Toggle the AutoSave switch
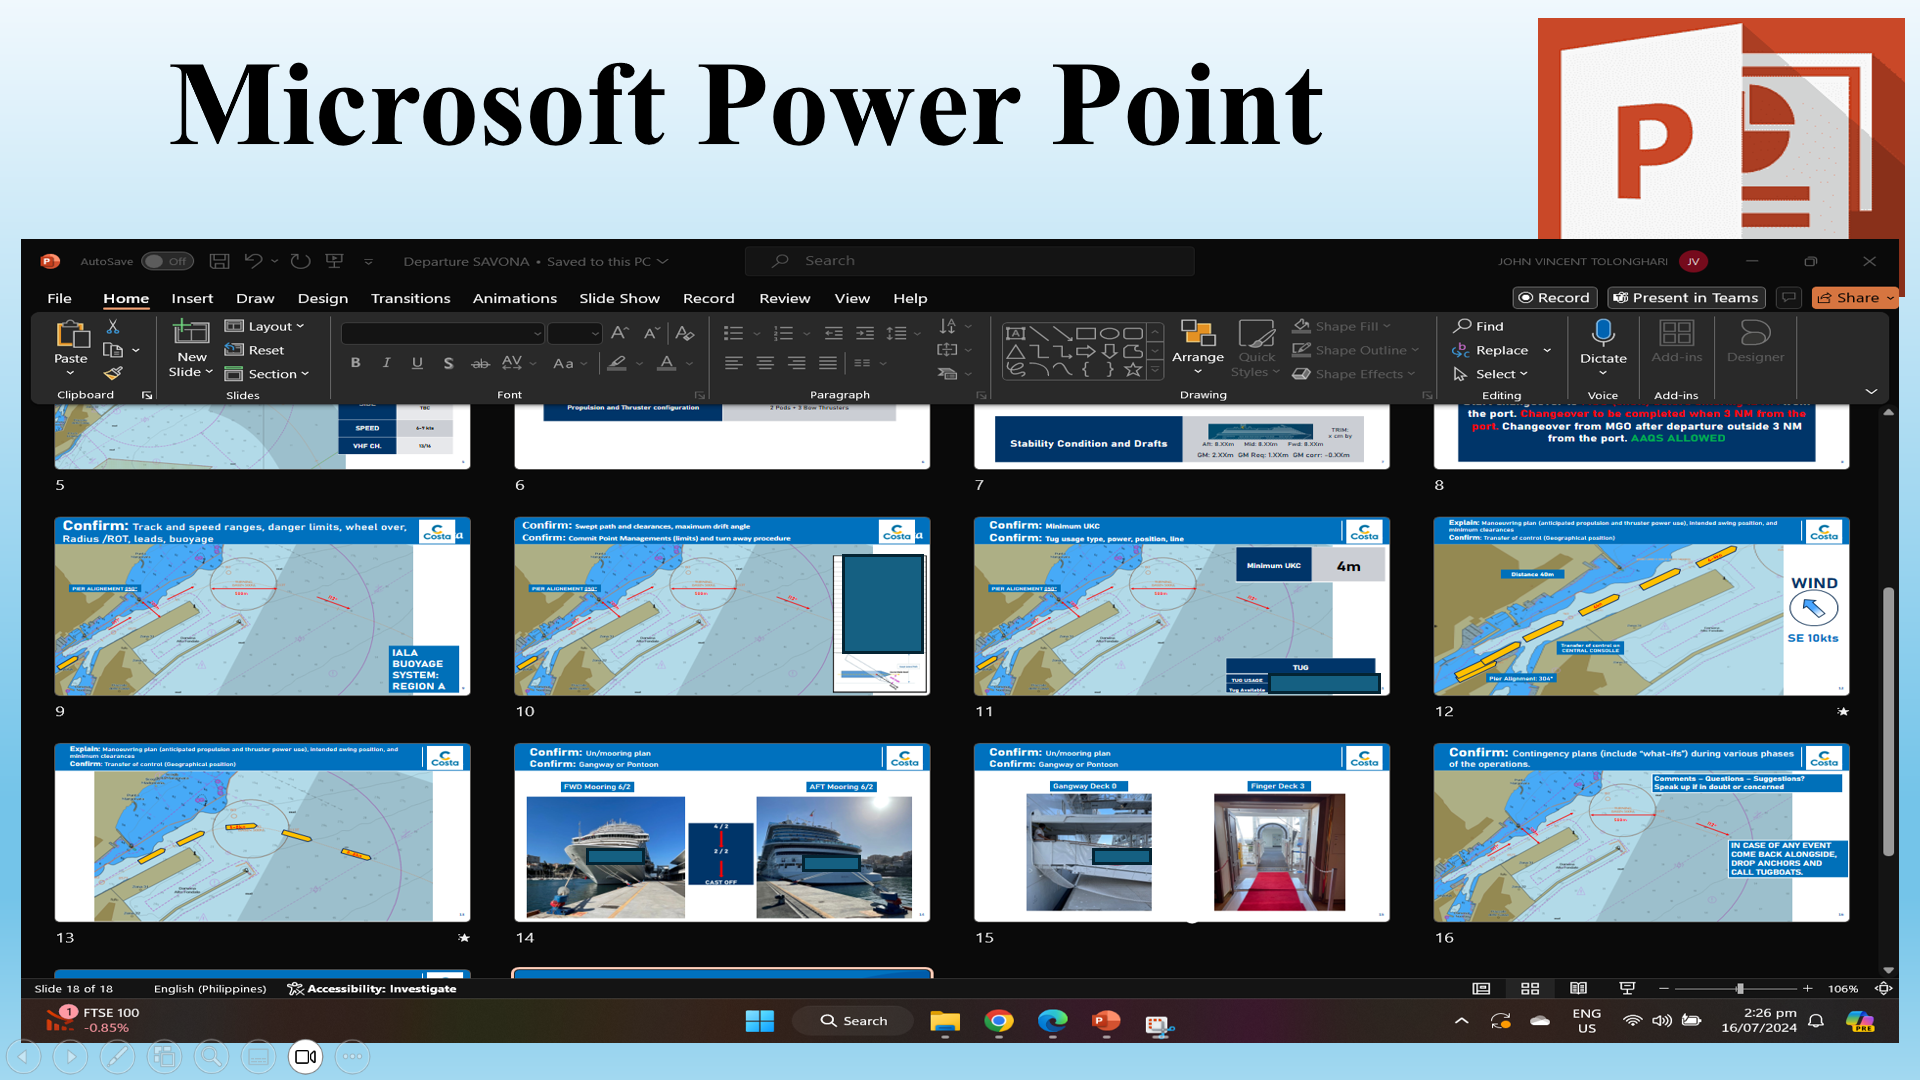Image resolution: width=1920 pixels, height=1080 pixels. coord(166,261)
